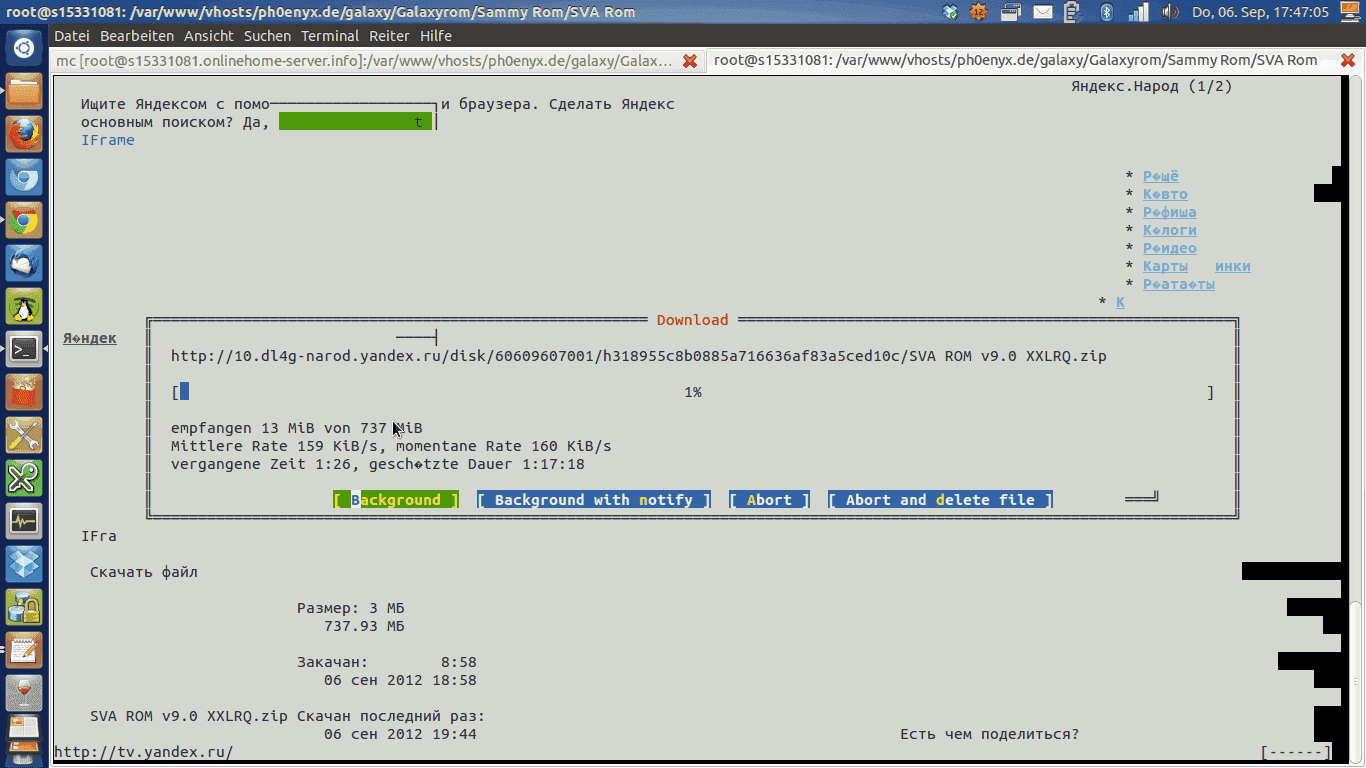
Task: Click the download URL text in dialog
Action: click(x=639, y=356)
